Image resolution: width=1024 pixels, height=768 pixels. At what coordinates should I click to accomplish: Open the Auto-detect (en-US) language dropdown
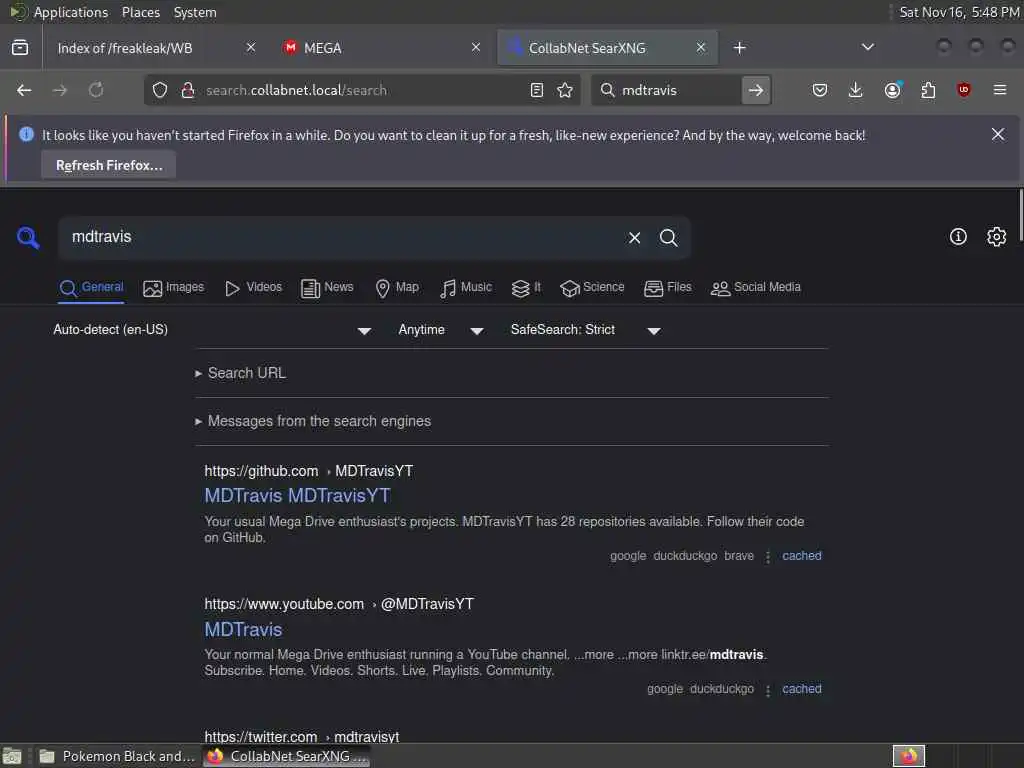212,330
